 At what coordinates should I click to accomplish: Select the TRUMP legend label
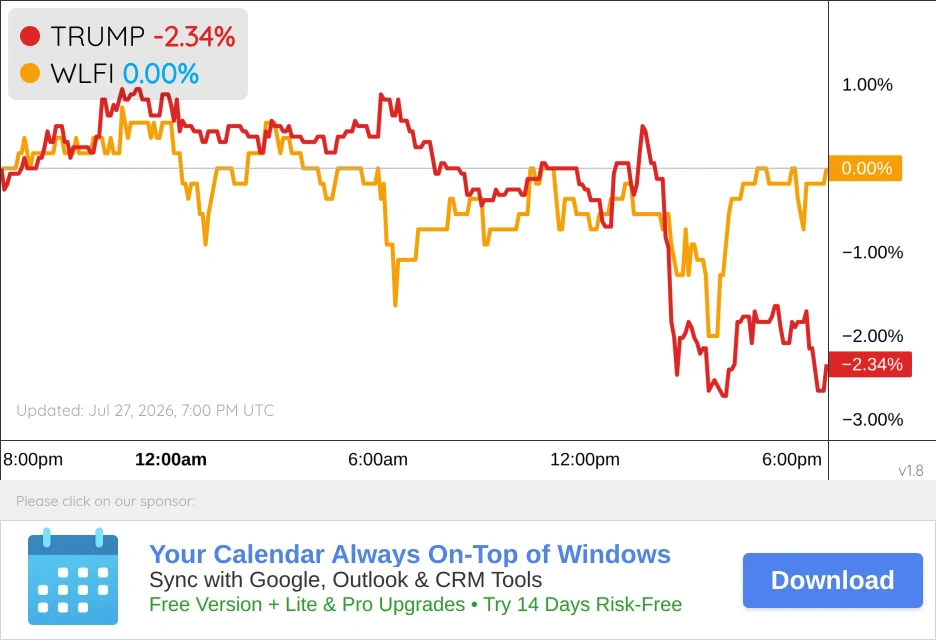click(x=97, y=36)
